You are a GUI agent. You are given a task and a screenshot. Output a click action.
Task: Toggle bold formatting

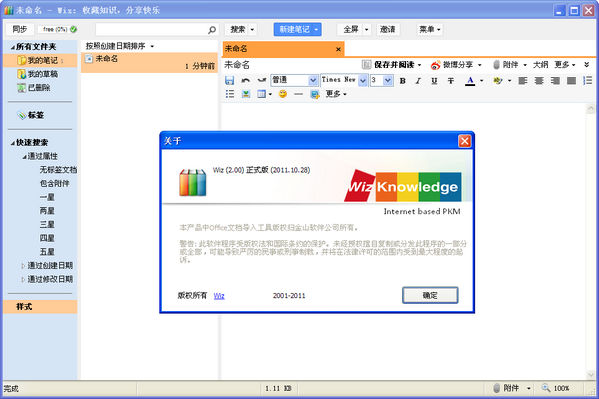tap(402, 81)
